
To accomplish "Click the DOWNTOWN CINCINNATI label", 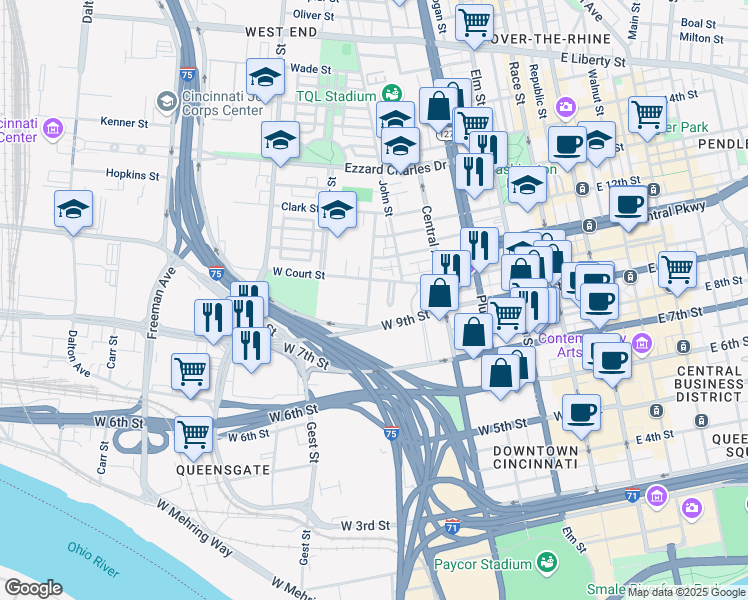I will tap(536, 457).
